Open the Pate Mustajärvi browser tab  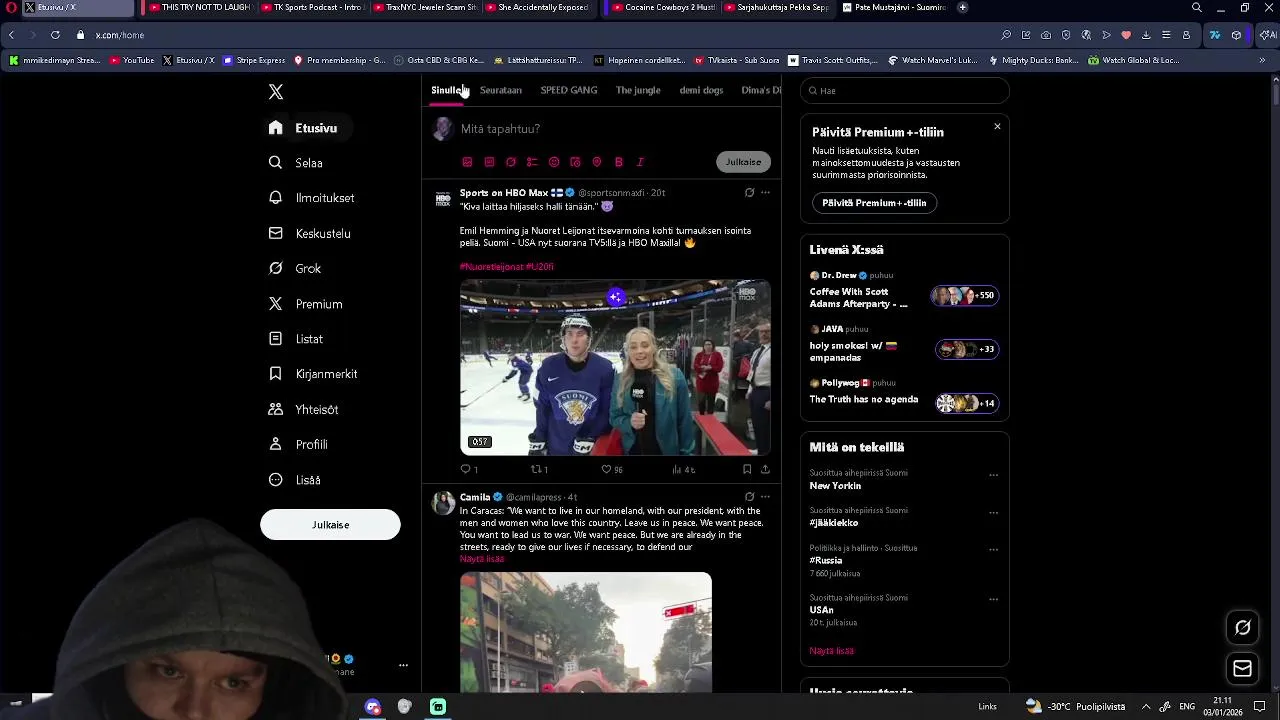(x=892, y=7)
